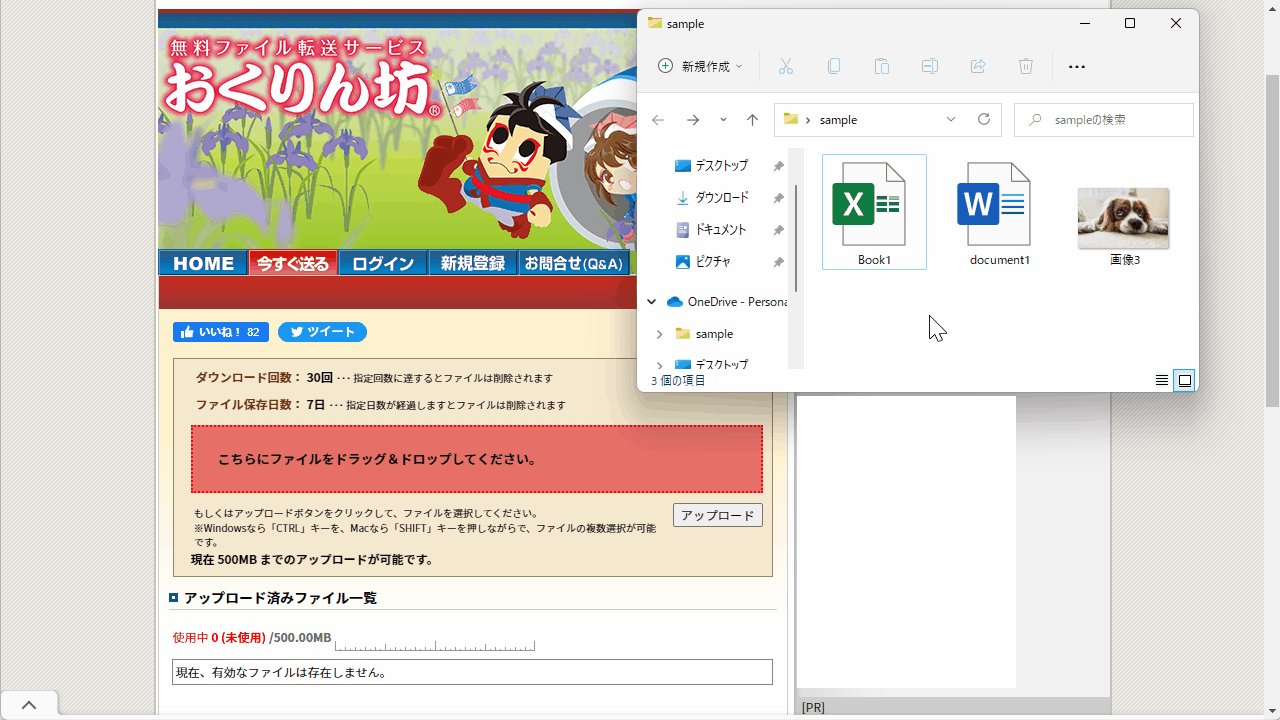This screenshot has width=1280, height=720.
Task: Open the 今すぐ送る navigation tab
Action: click(x=293, y=263)
